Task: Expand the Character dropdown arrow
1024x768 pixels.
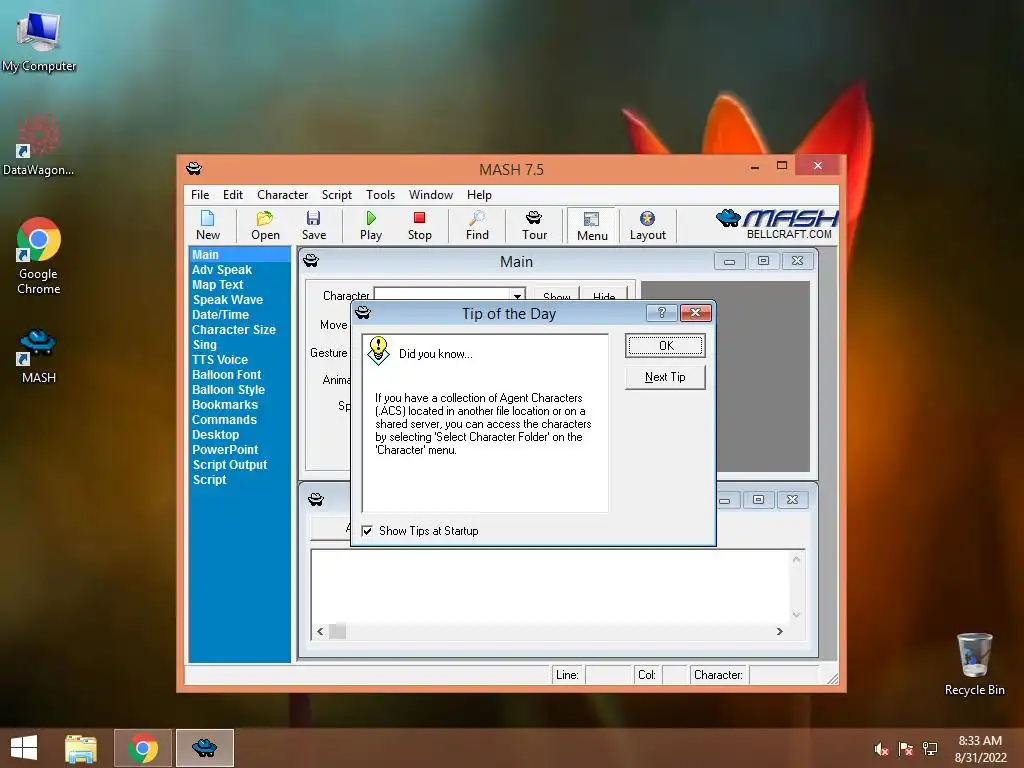Action: [x=517, y=295]
